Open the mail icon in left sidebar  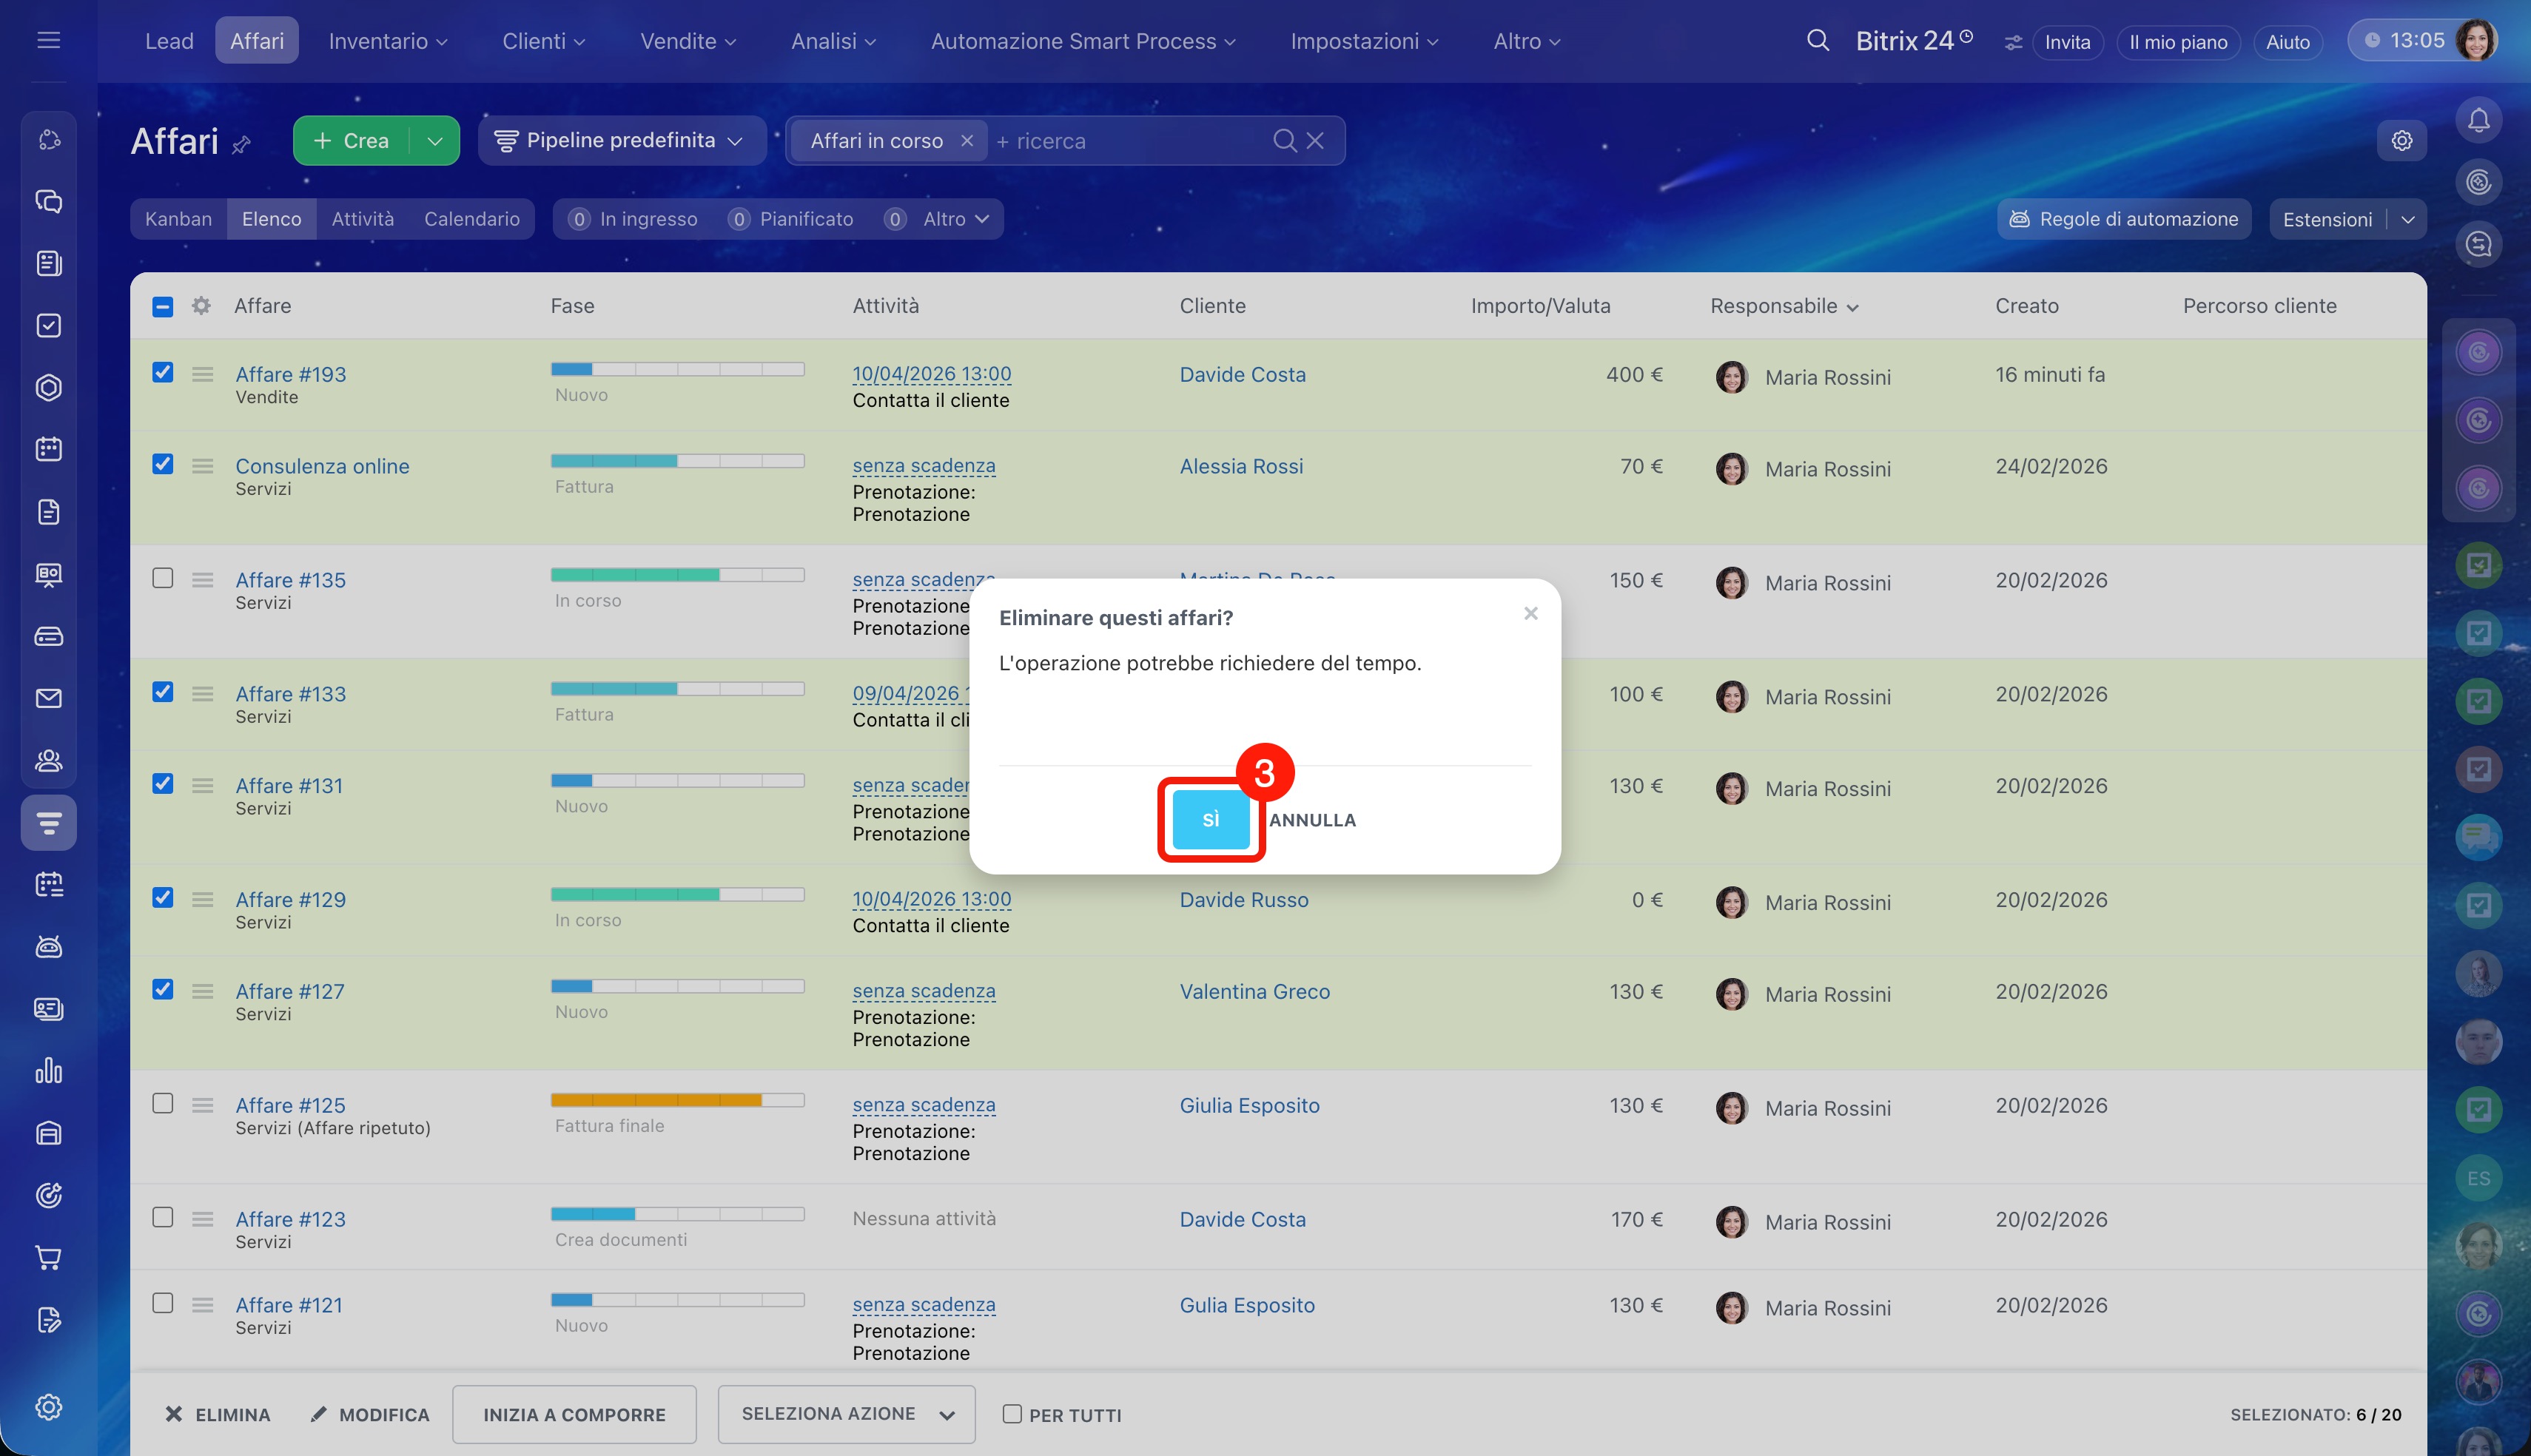(48, 698)
